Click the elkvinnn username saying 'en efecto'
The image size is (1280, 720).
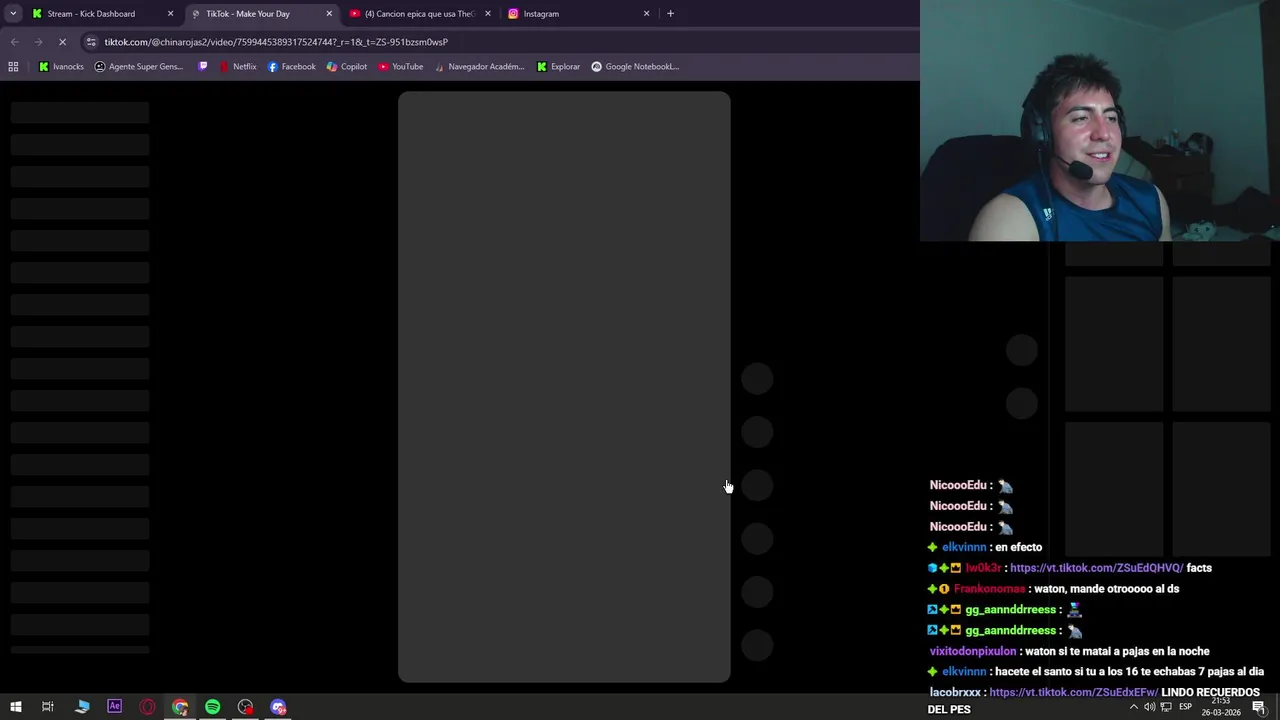964,547
